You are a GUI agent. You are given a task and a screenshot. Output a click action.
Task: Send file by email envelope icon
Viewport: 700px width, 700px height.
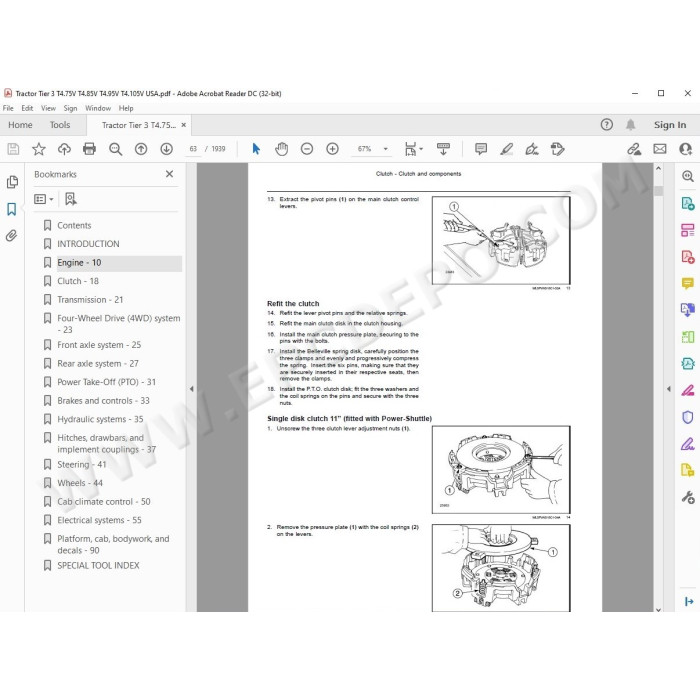(x=660, y=149)
